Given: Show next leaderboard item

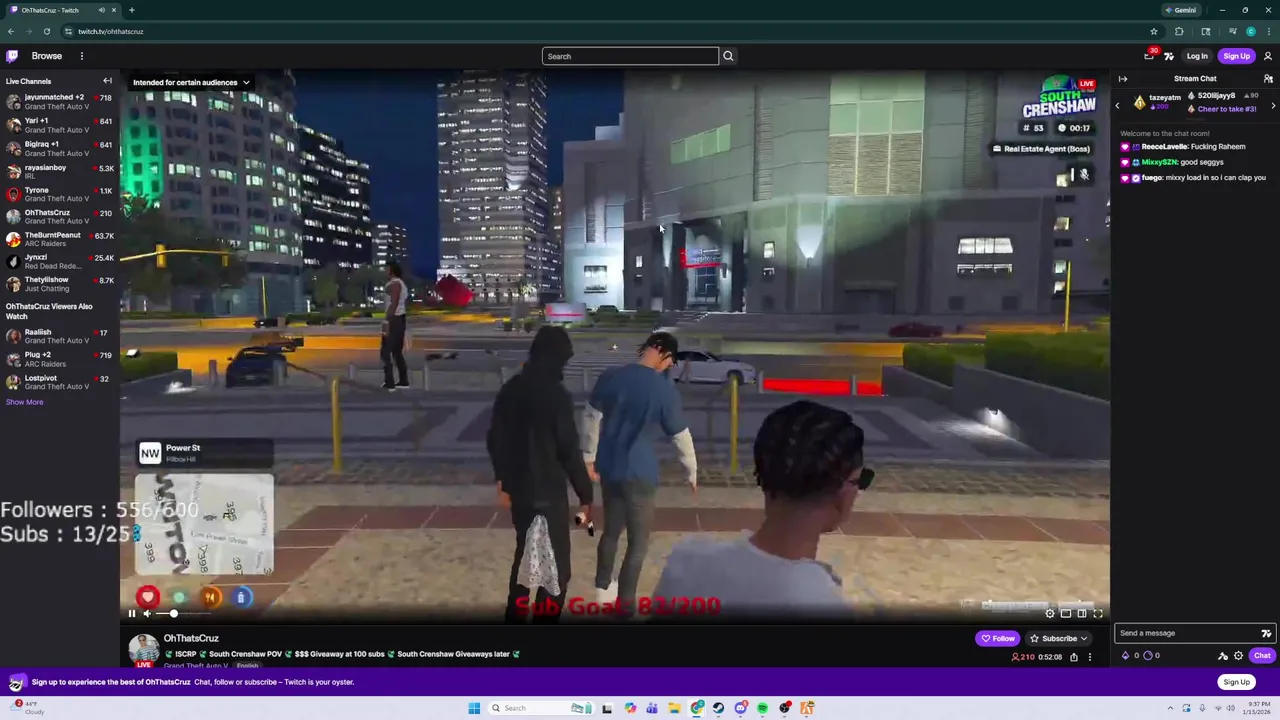Looking at the screenshot, I should (x=1273, y=105).
